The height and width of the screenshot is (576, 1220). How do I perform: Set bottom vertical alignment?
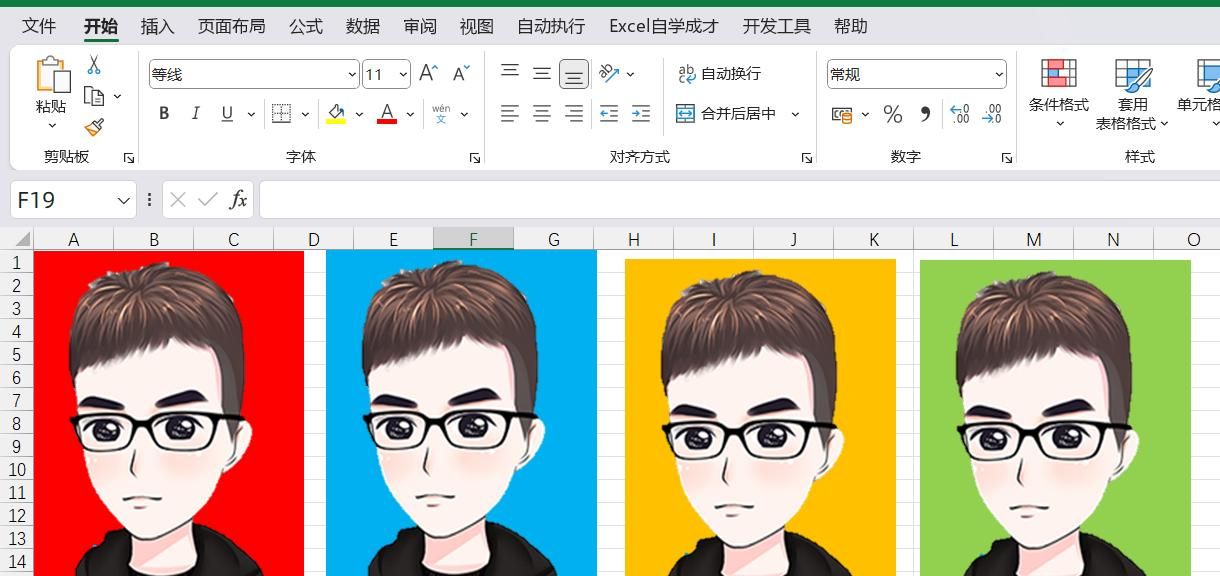(574, 74)
